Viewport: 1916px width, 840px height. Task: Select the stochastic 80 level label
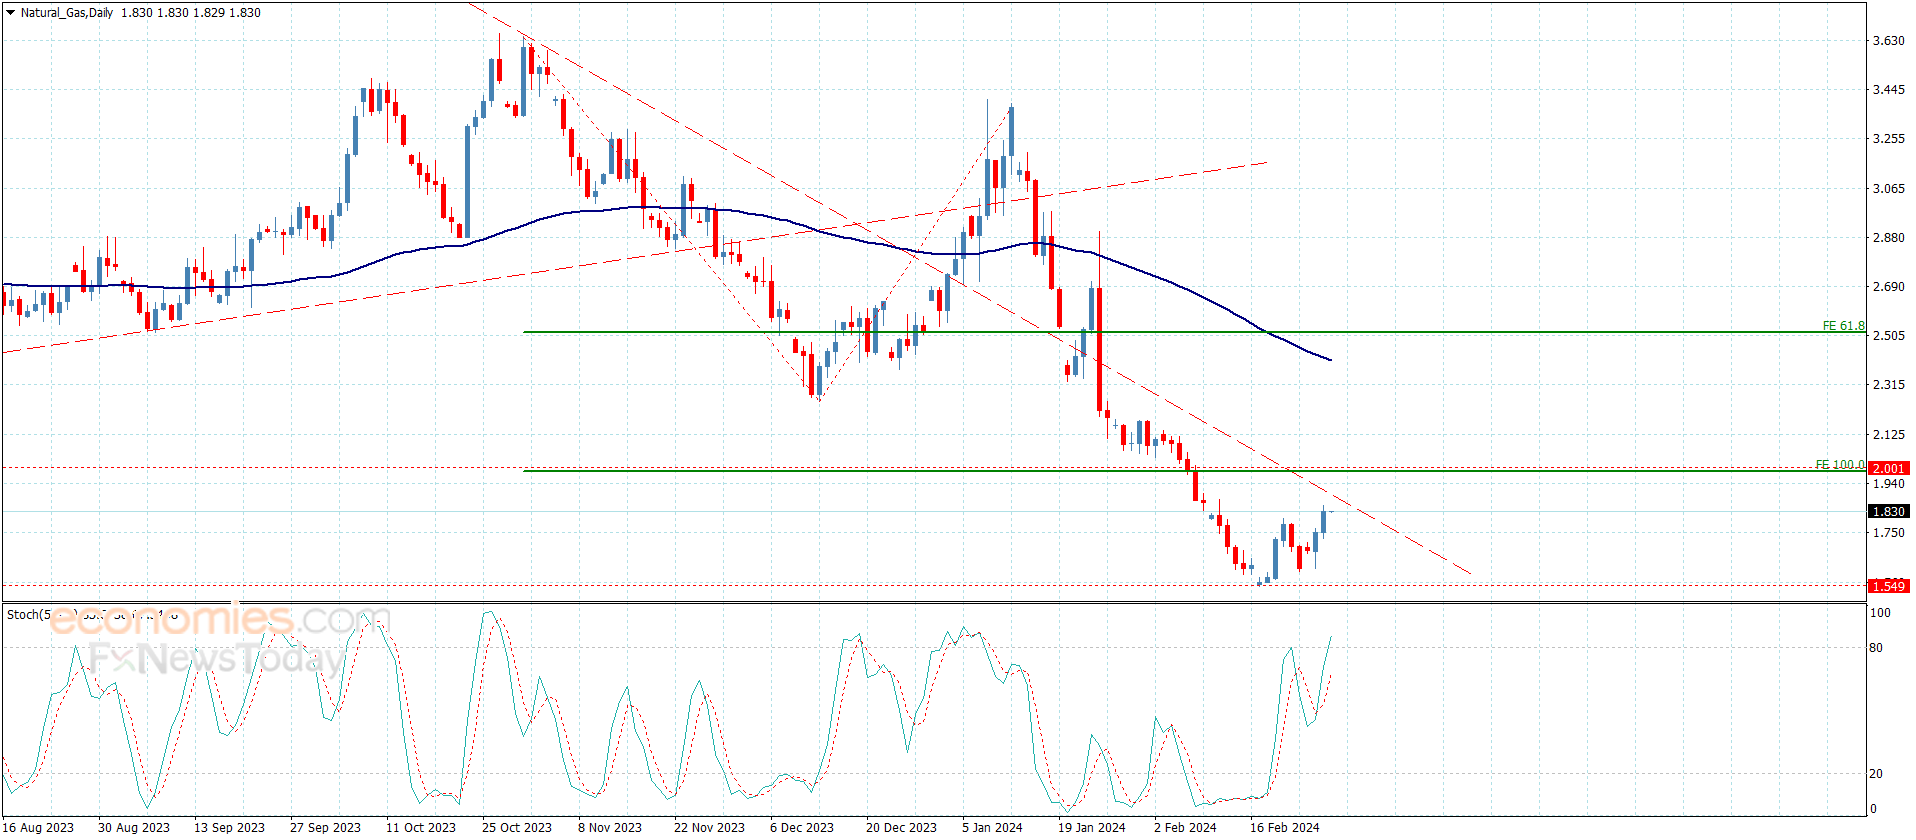(x=1876, y=648)
